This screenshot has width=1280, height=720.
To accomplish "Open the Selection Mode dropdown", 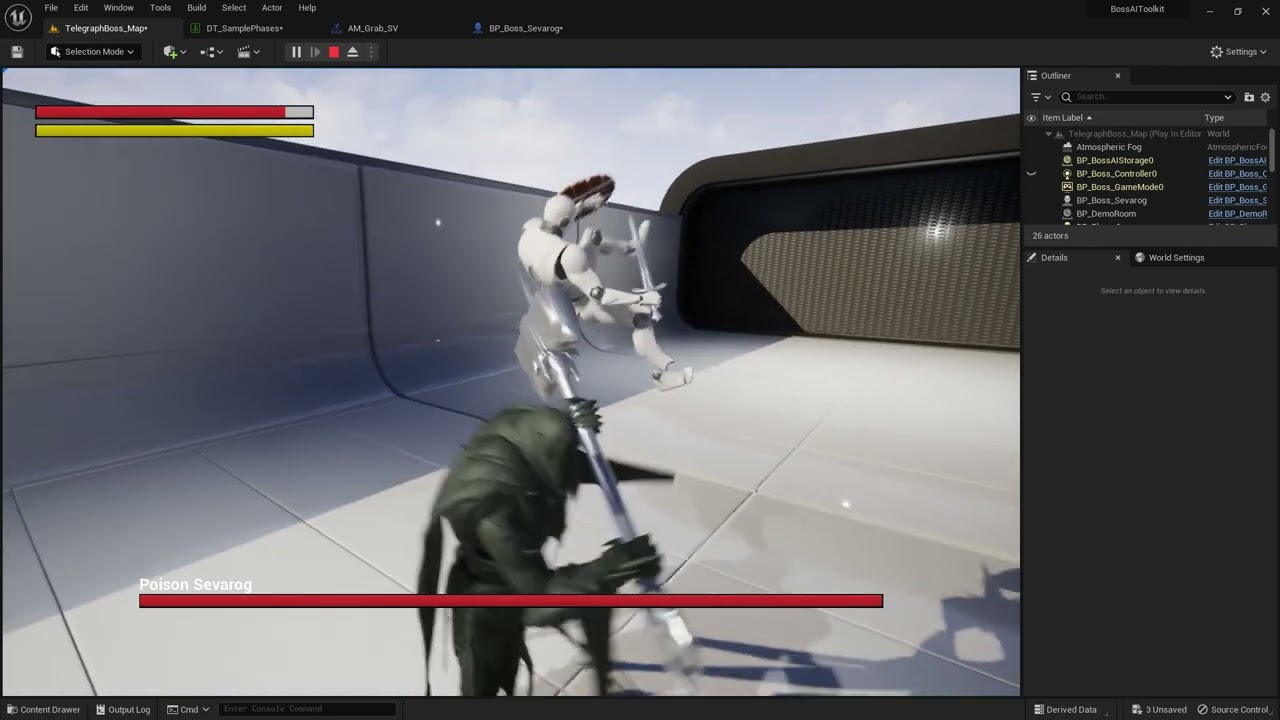I will coord(93,52).
